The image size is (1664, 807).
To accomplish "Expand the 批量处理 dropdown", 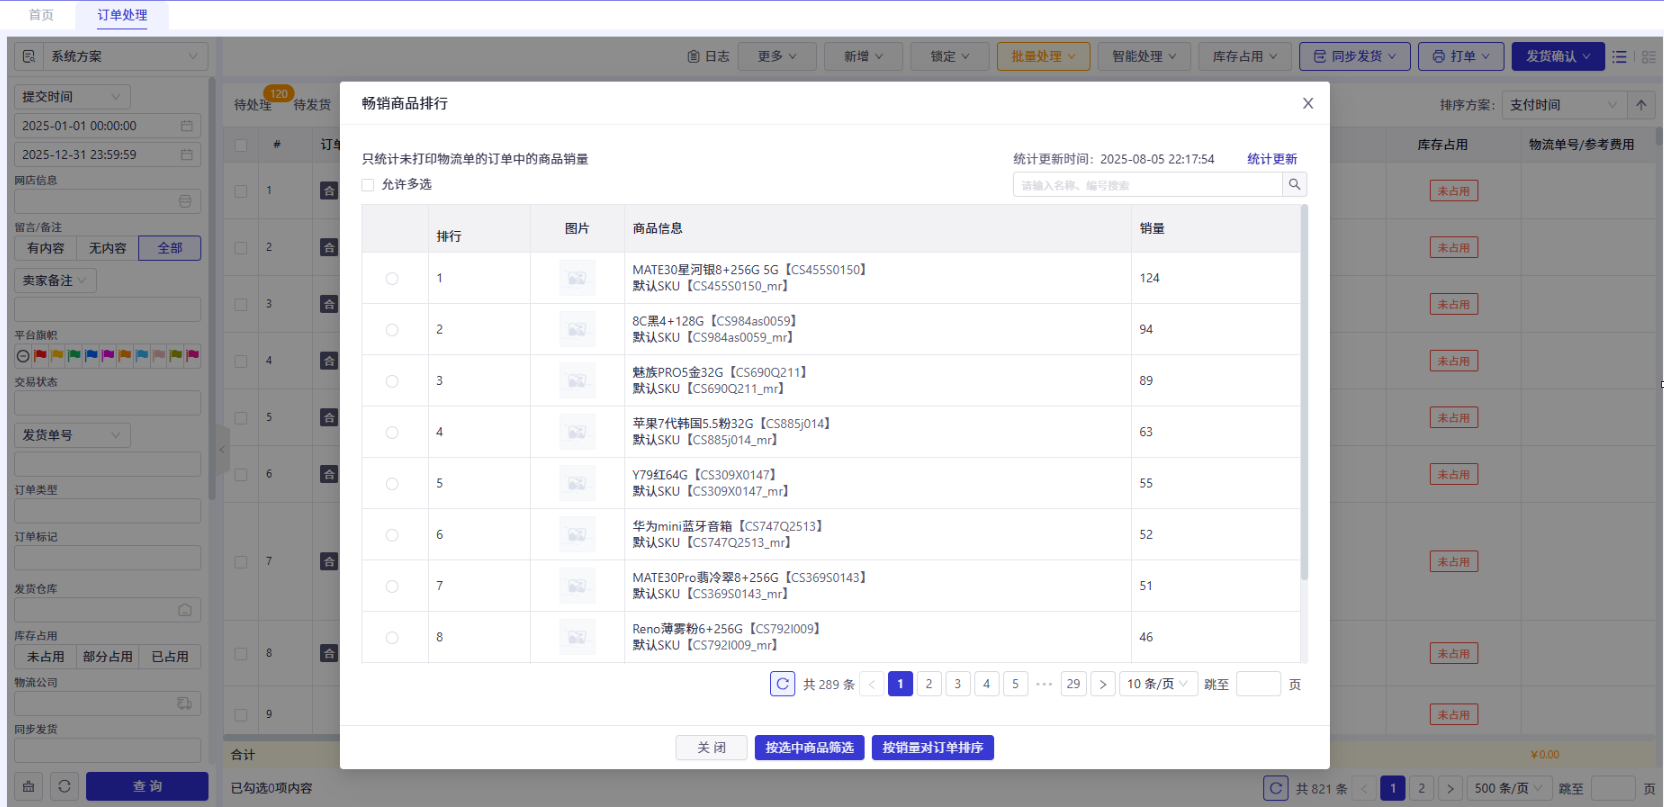I will click(x=1043, y=57).
